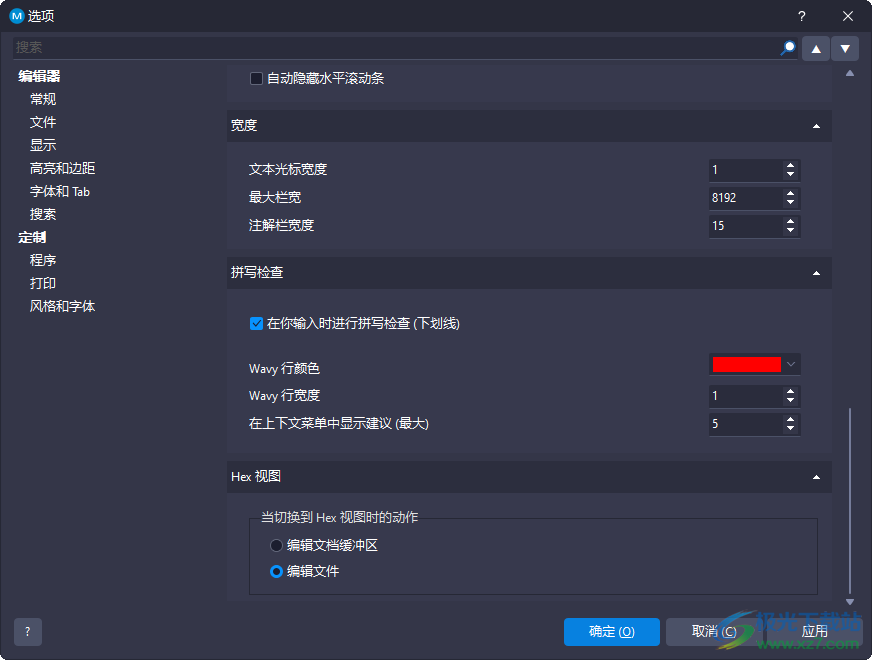The width and height of the screenshot is (872, 660).
Task: Increase 最大栏宽 with up arrow
Action: (x=790, y=193)
